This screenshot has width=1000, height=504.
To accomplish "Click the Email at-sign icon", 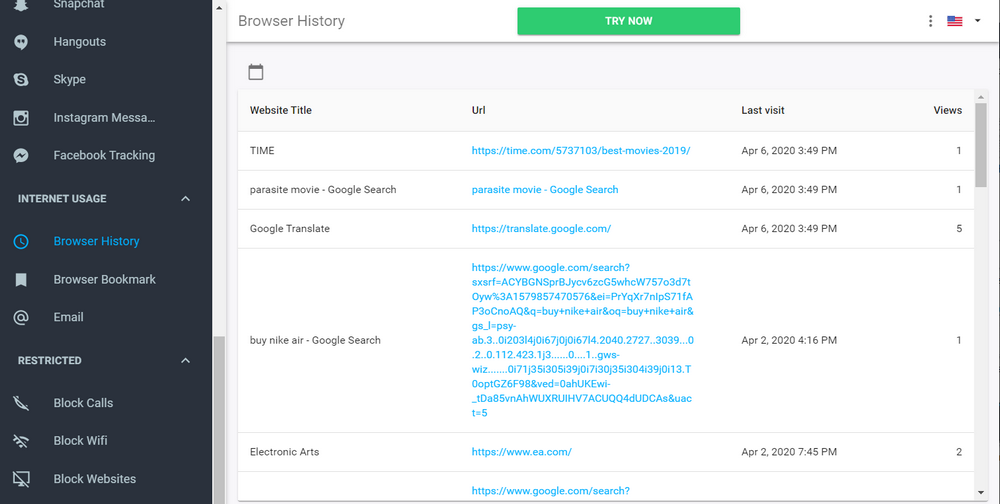I will click(21, 318).
